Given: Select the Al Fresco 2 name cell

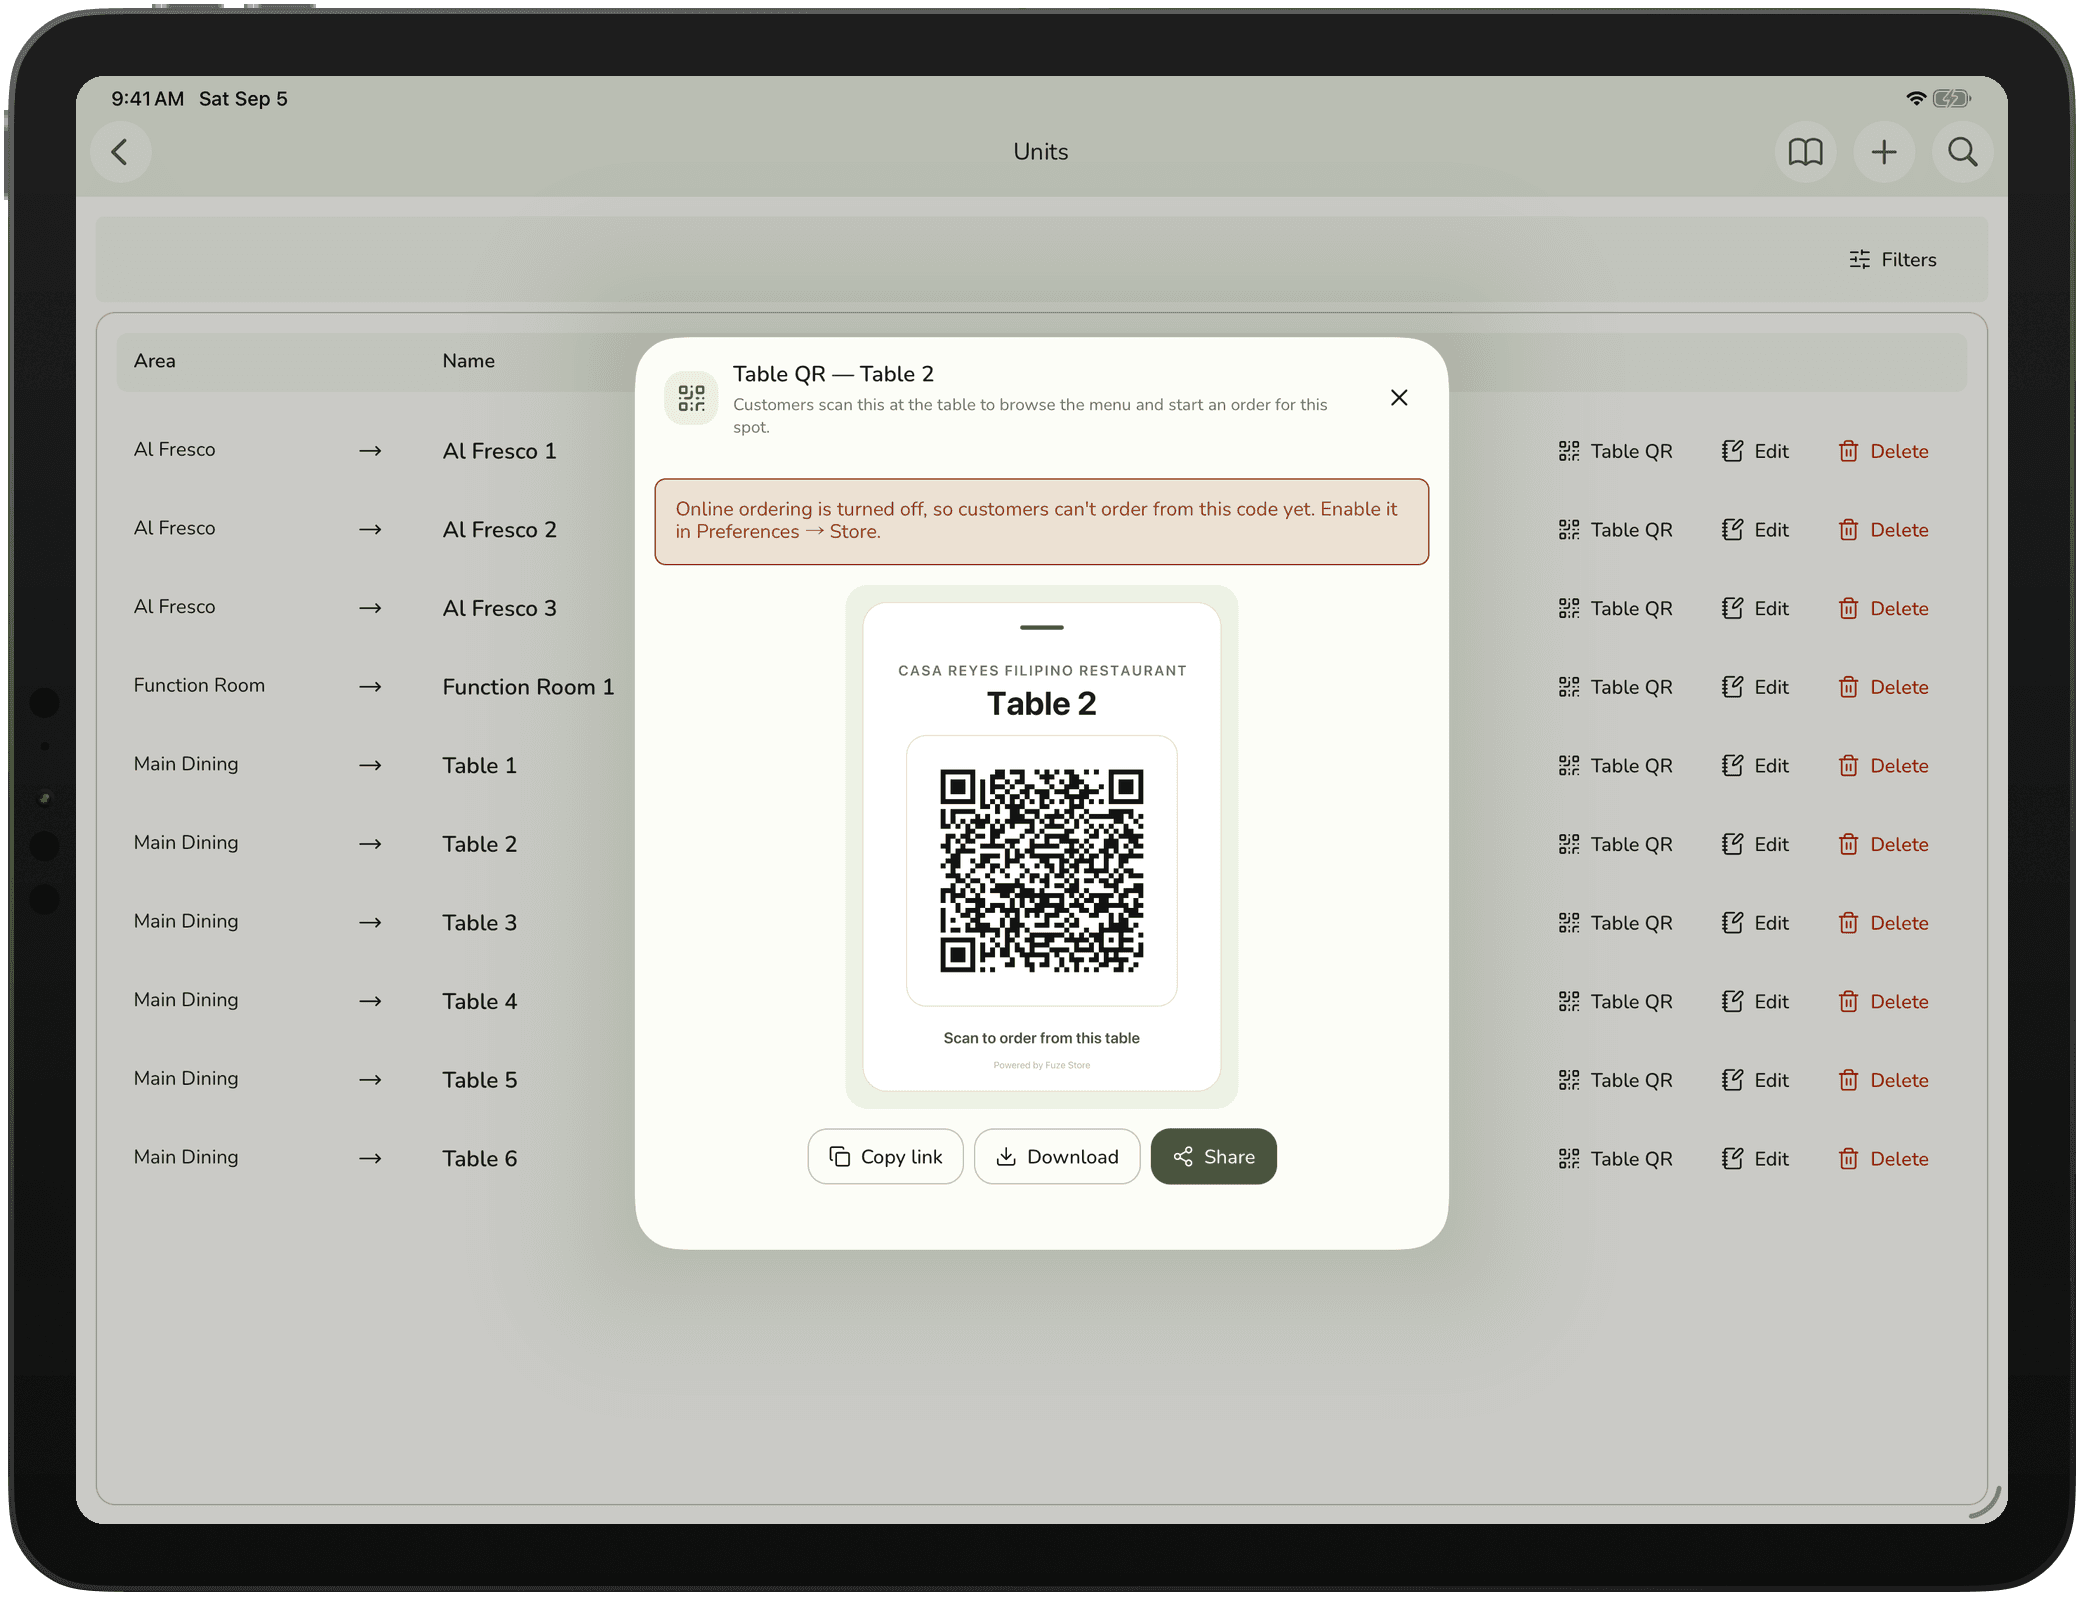Looking at the screenshot, I should pyautogui.click(x=500, y=530).
